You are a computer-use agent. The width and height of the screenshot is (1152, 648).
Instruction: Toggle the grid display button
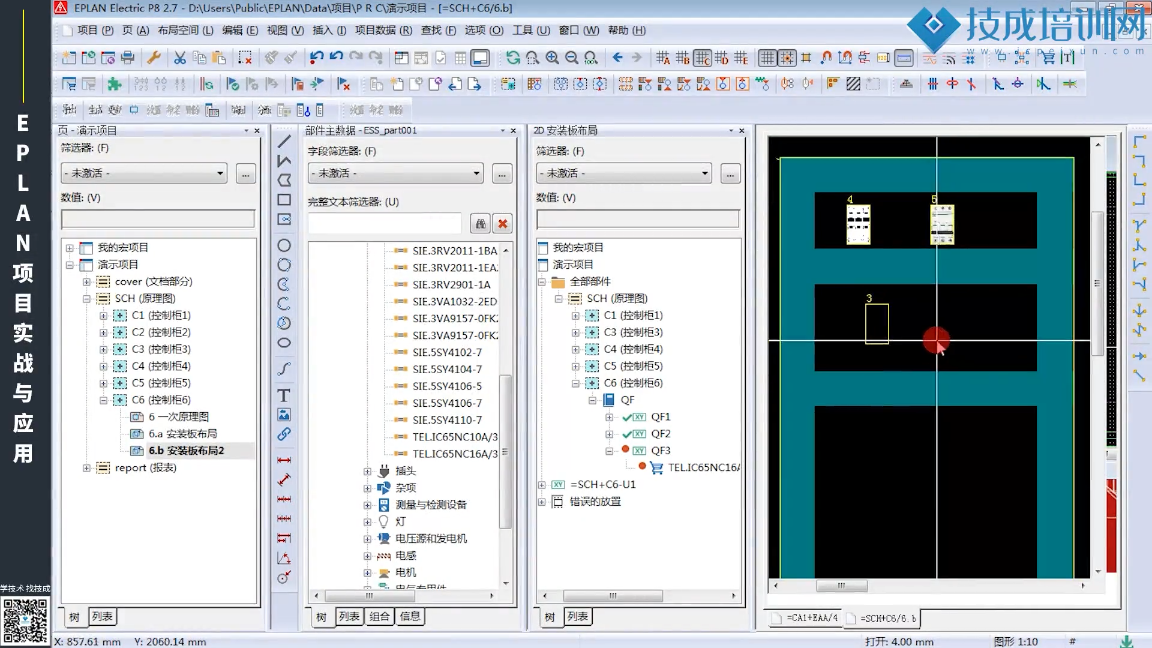(x=767, y=57)
